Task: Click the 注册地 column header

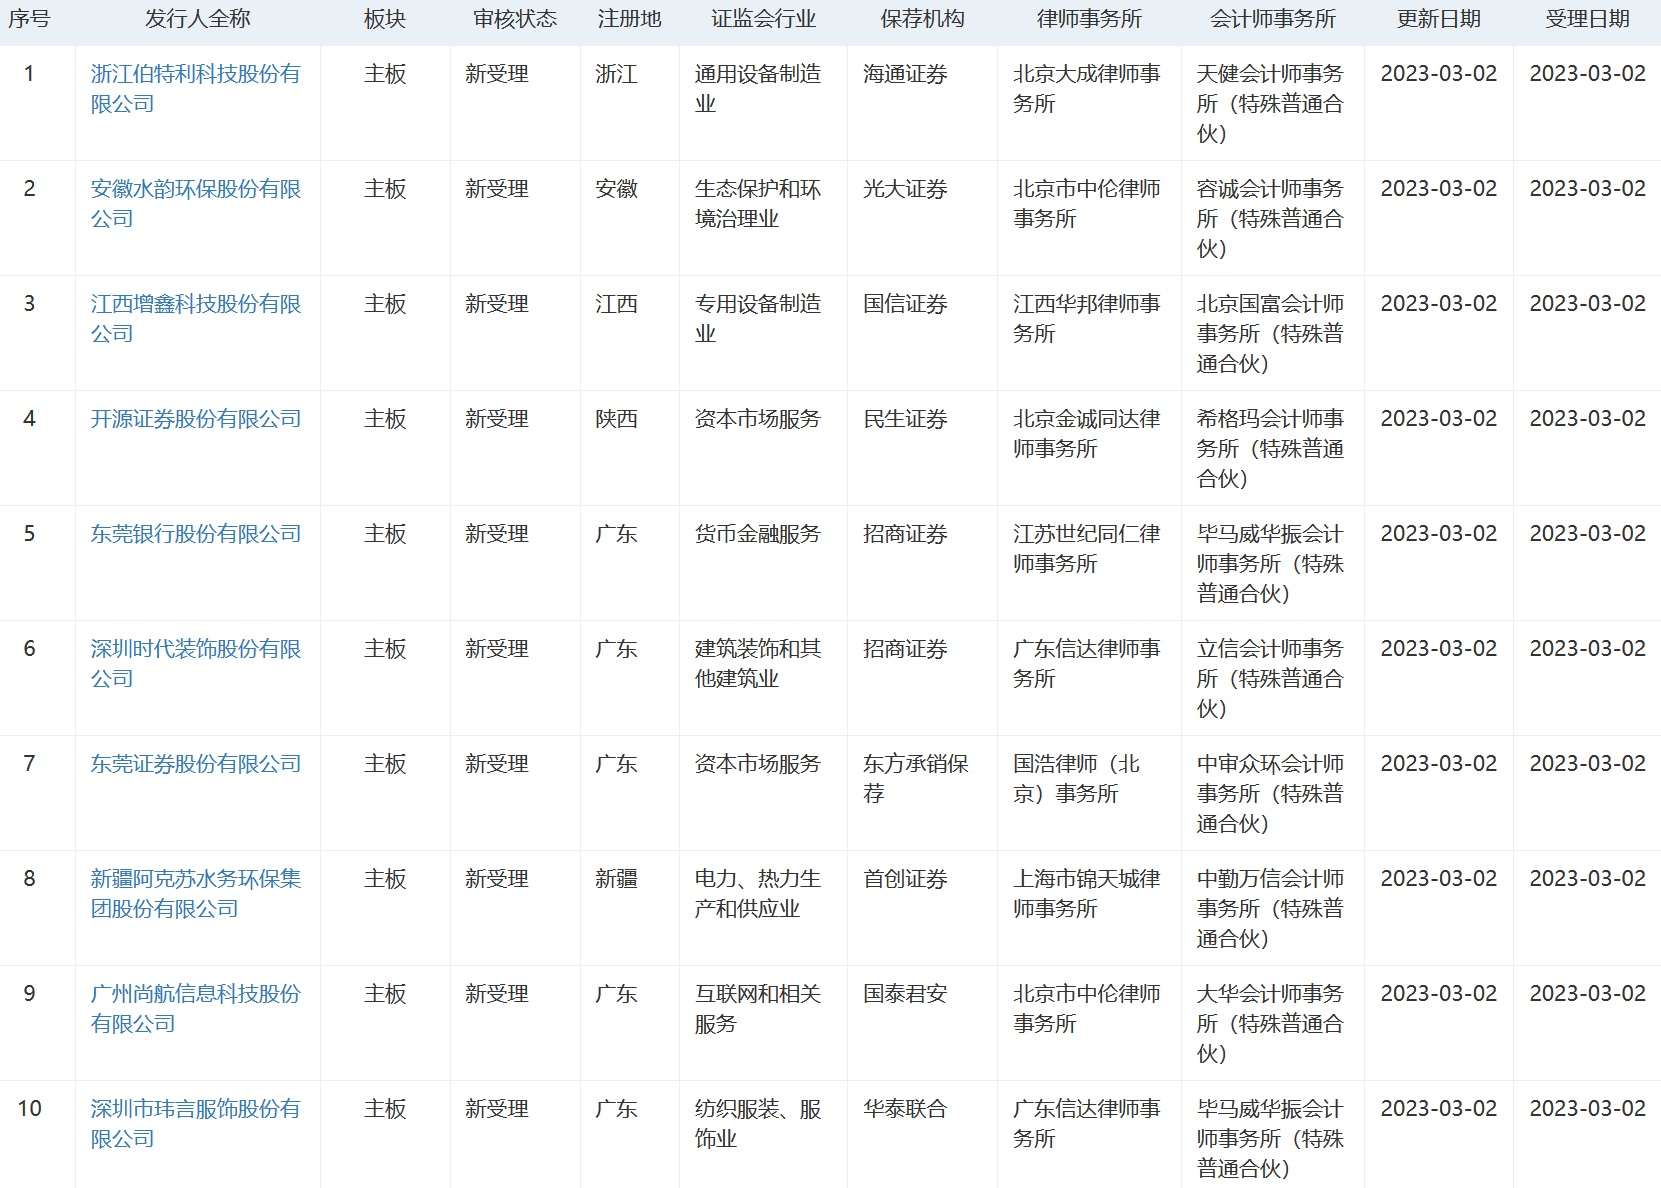Action: pyautogui.click(x=629, y=19)
